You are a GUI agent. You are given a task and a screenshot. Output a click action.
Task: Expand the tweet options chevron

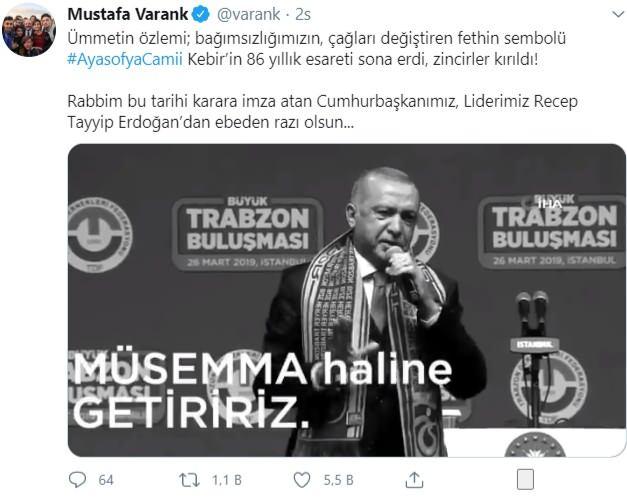618,15
